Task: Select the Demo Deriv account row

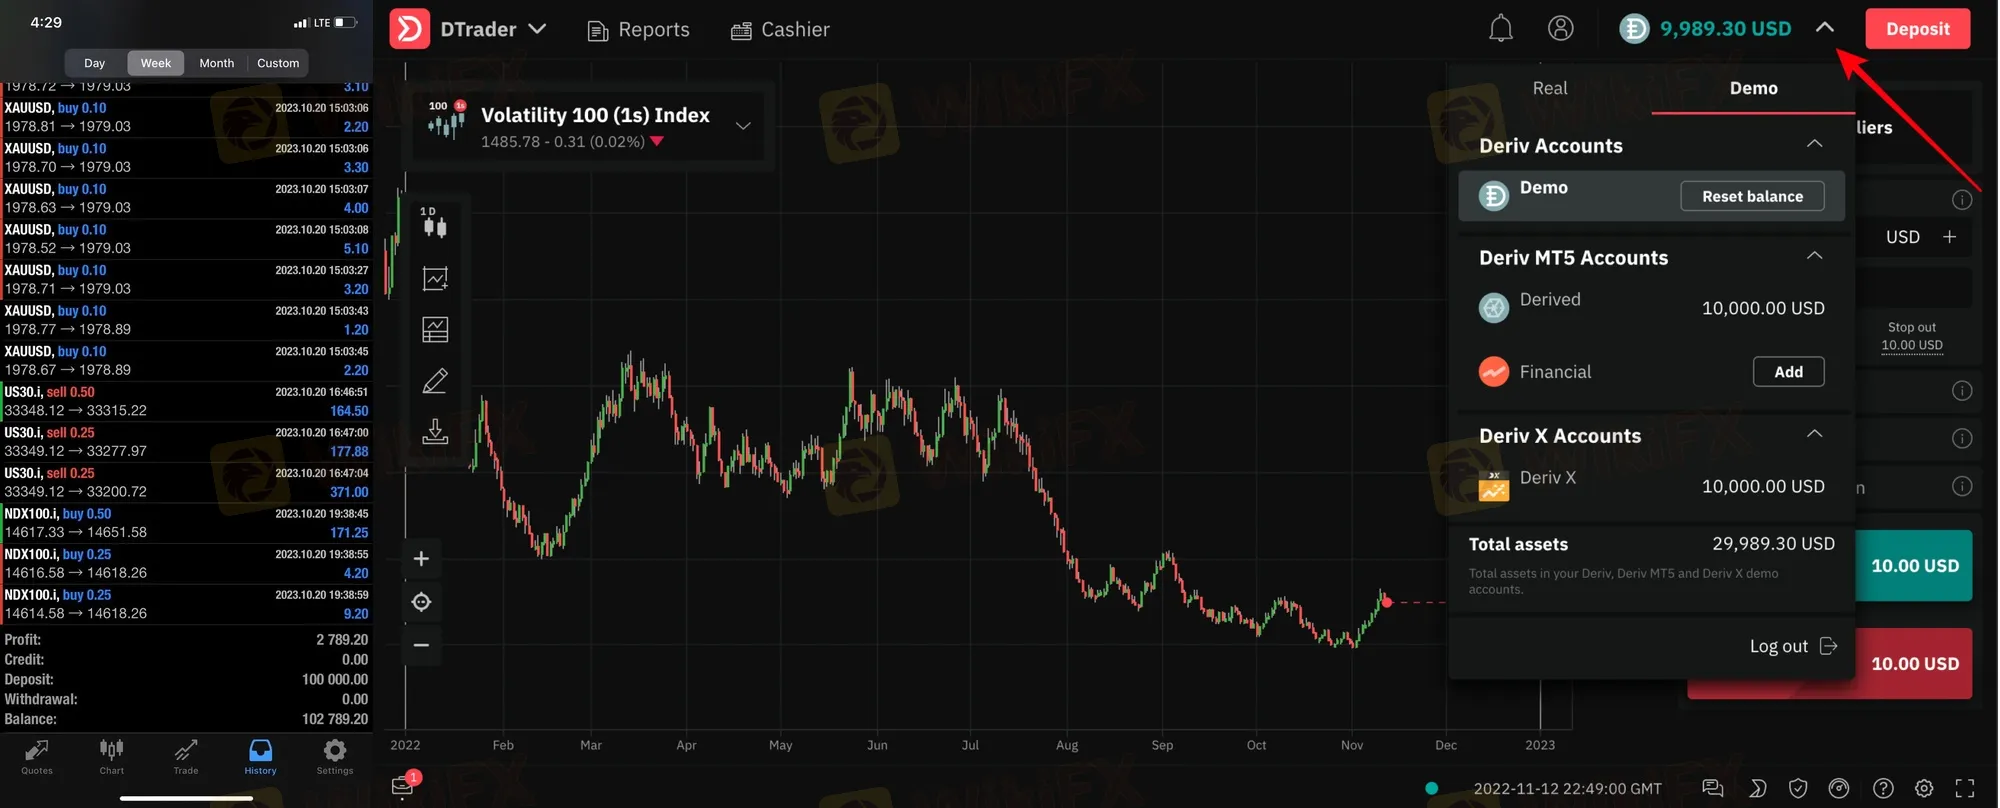Action: coord(1651,196)
